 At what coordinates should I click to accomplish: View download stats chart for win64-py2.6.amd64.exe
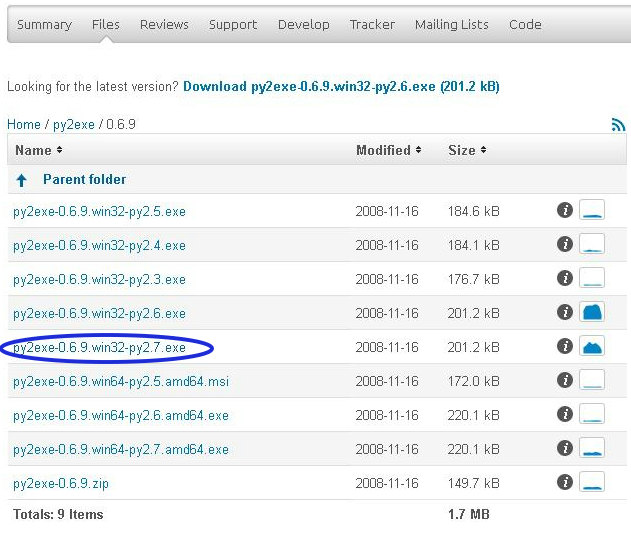(x=592, y=414)
